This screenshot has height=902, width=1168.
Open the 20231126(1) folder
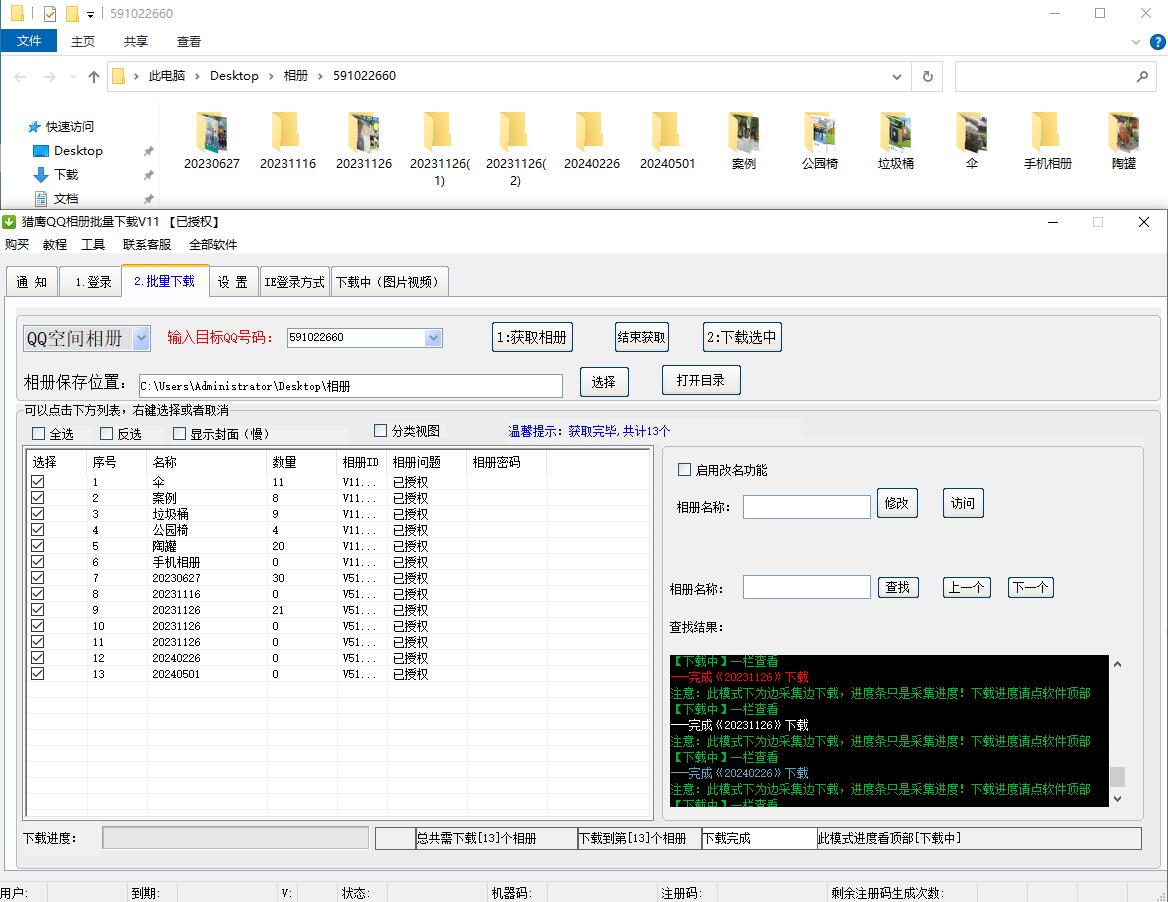[439, 149]
